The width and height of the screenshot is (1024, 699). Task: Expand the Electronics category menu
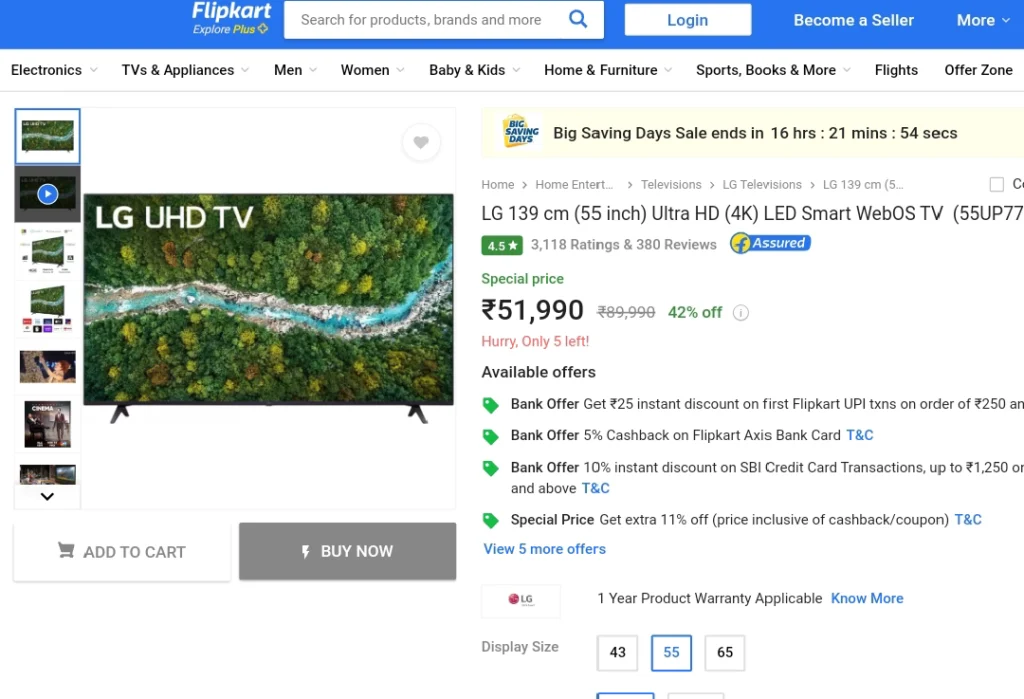coord(54,70)
